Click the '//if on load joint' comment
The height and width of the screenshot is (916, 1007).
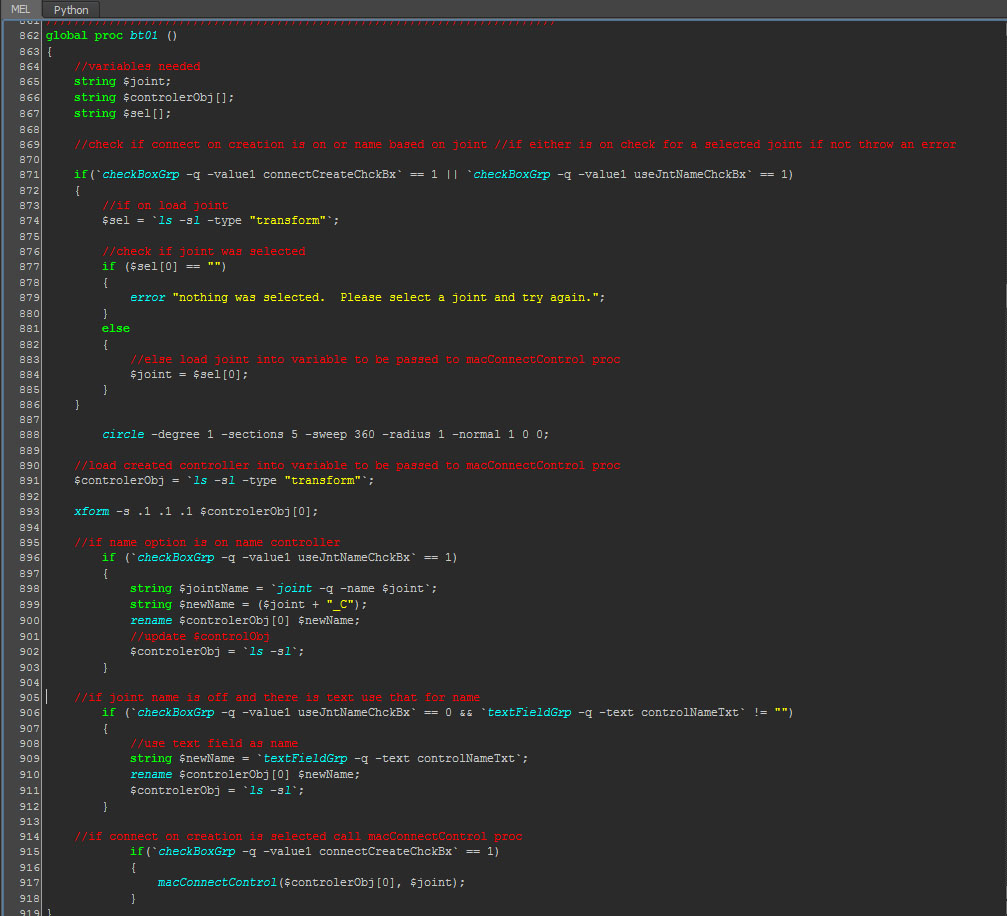coord(165,205)
